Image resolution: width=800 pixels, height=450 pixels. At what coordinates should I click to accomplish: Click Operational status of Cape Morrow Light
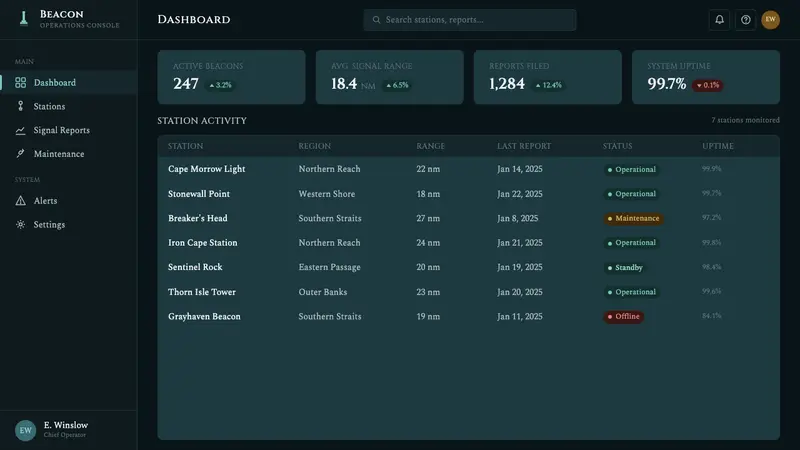tap(632, 169)
